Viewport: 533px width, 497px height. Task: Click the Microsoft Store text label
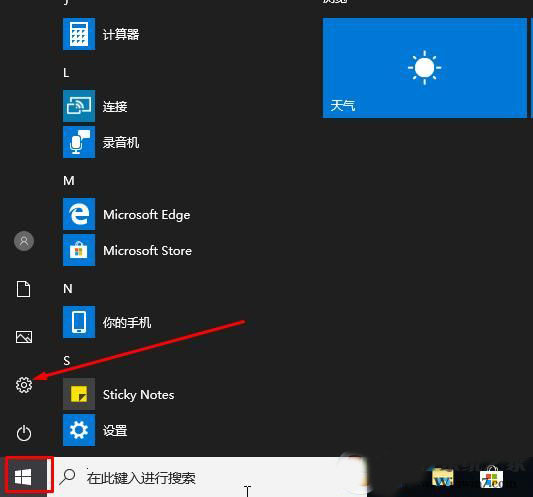coord(148,251)
